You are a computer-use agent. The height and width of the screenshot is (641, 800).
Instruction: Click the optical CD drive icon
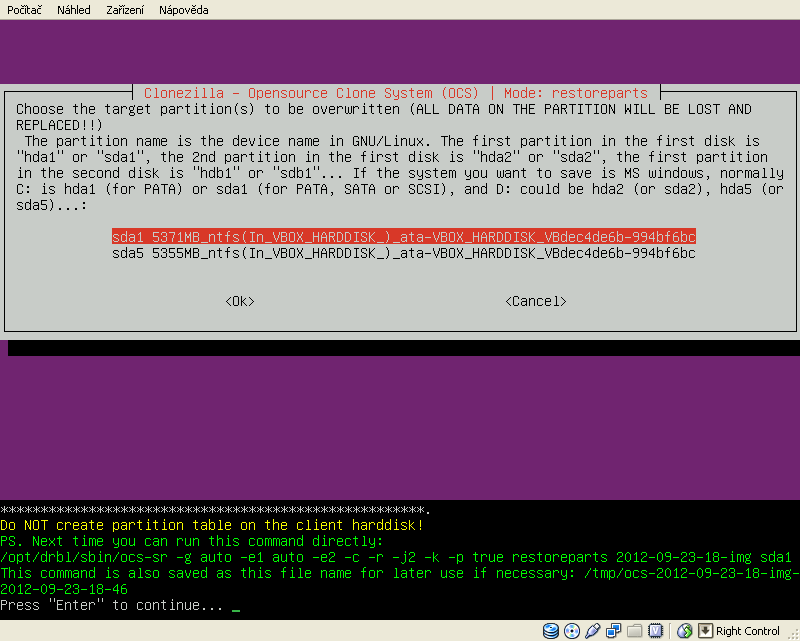point(571,631)
